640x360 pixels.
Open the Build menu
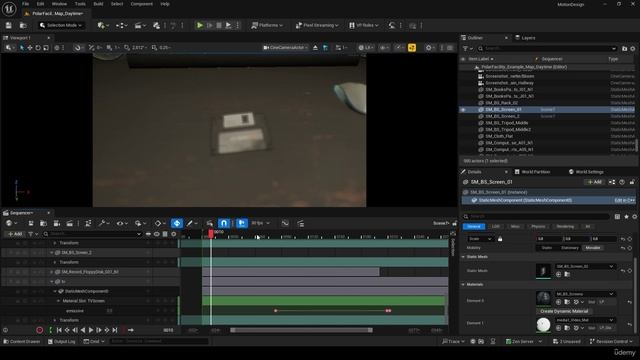point(98,4)
